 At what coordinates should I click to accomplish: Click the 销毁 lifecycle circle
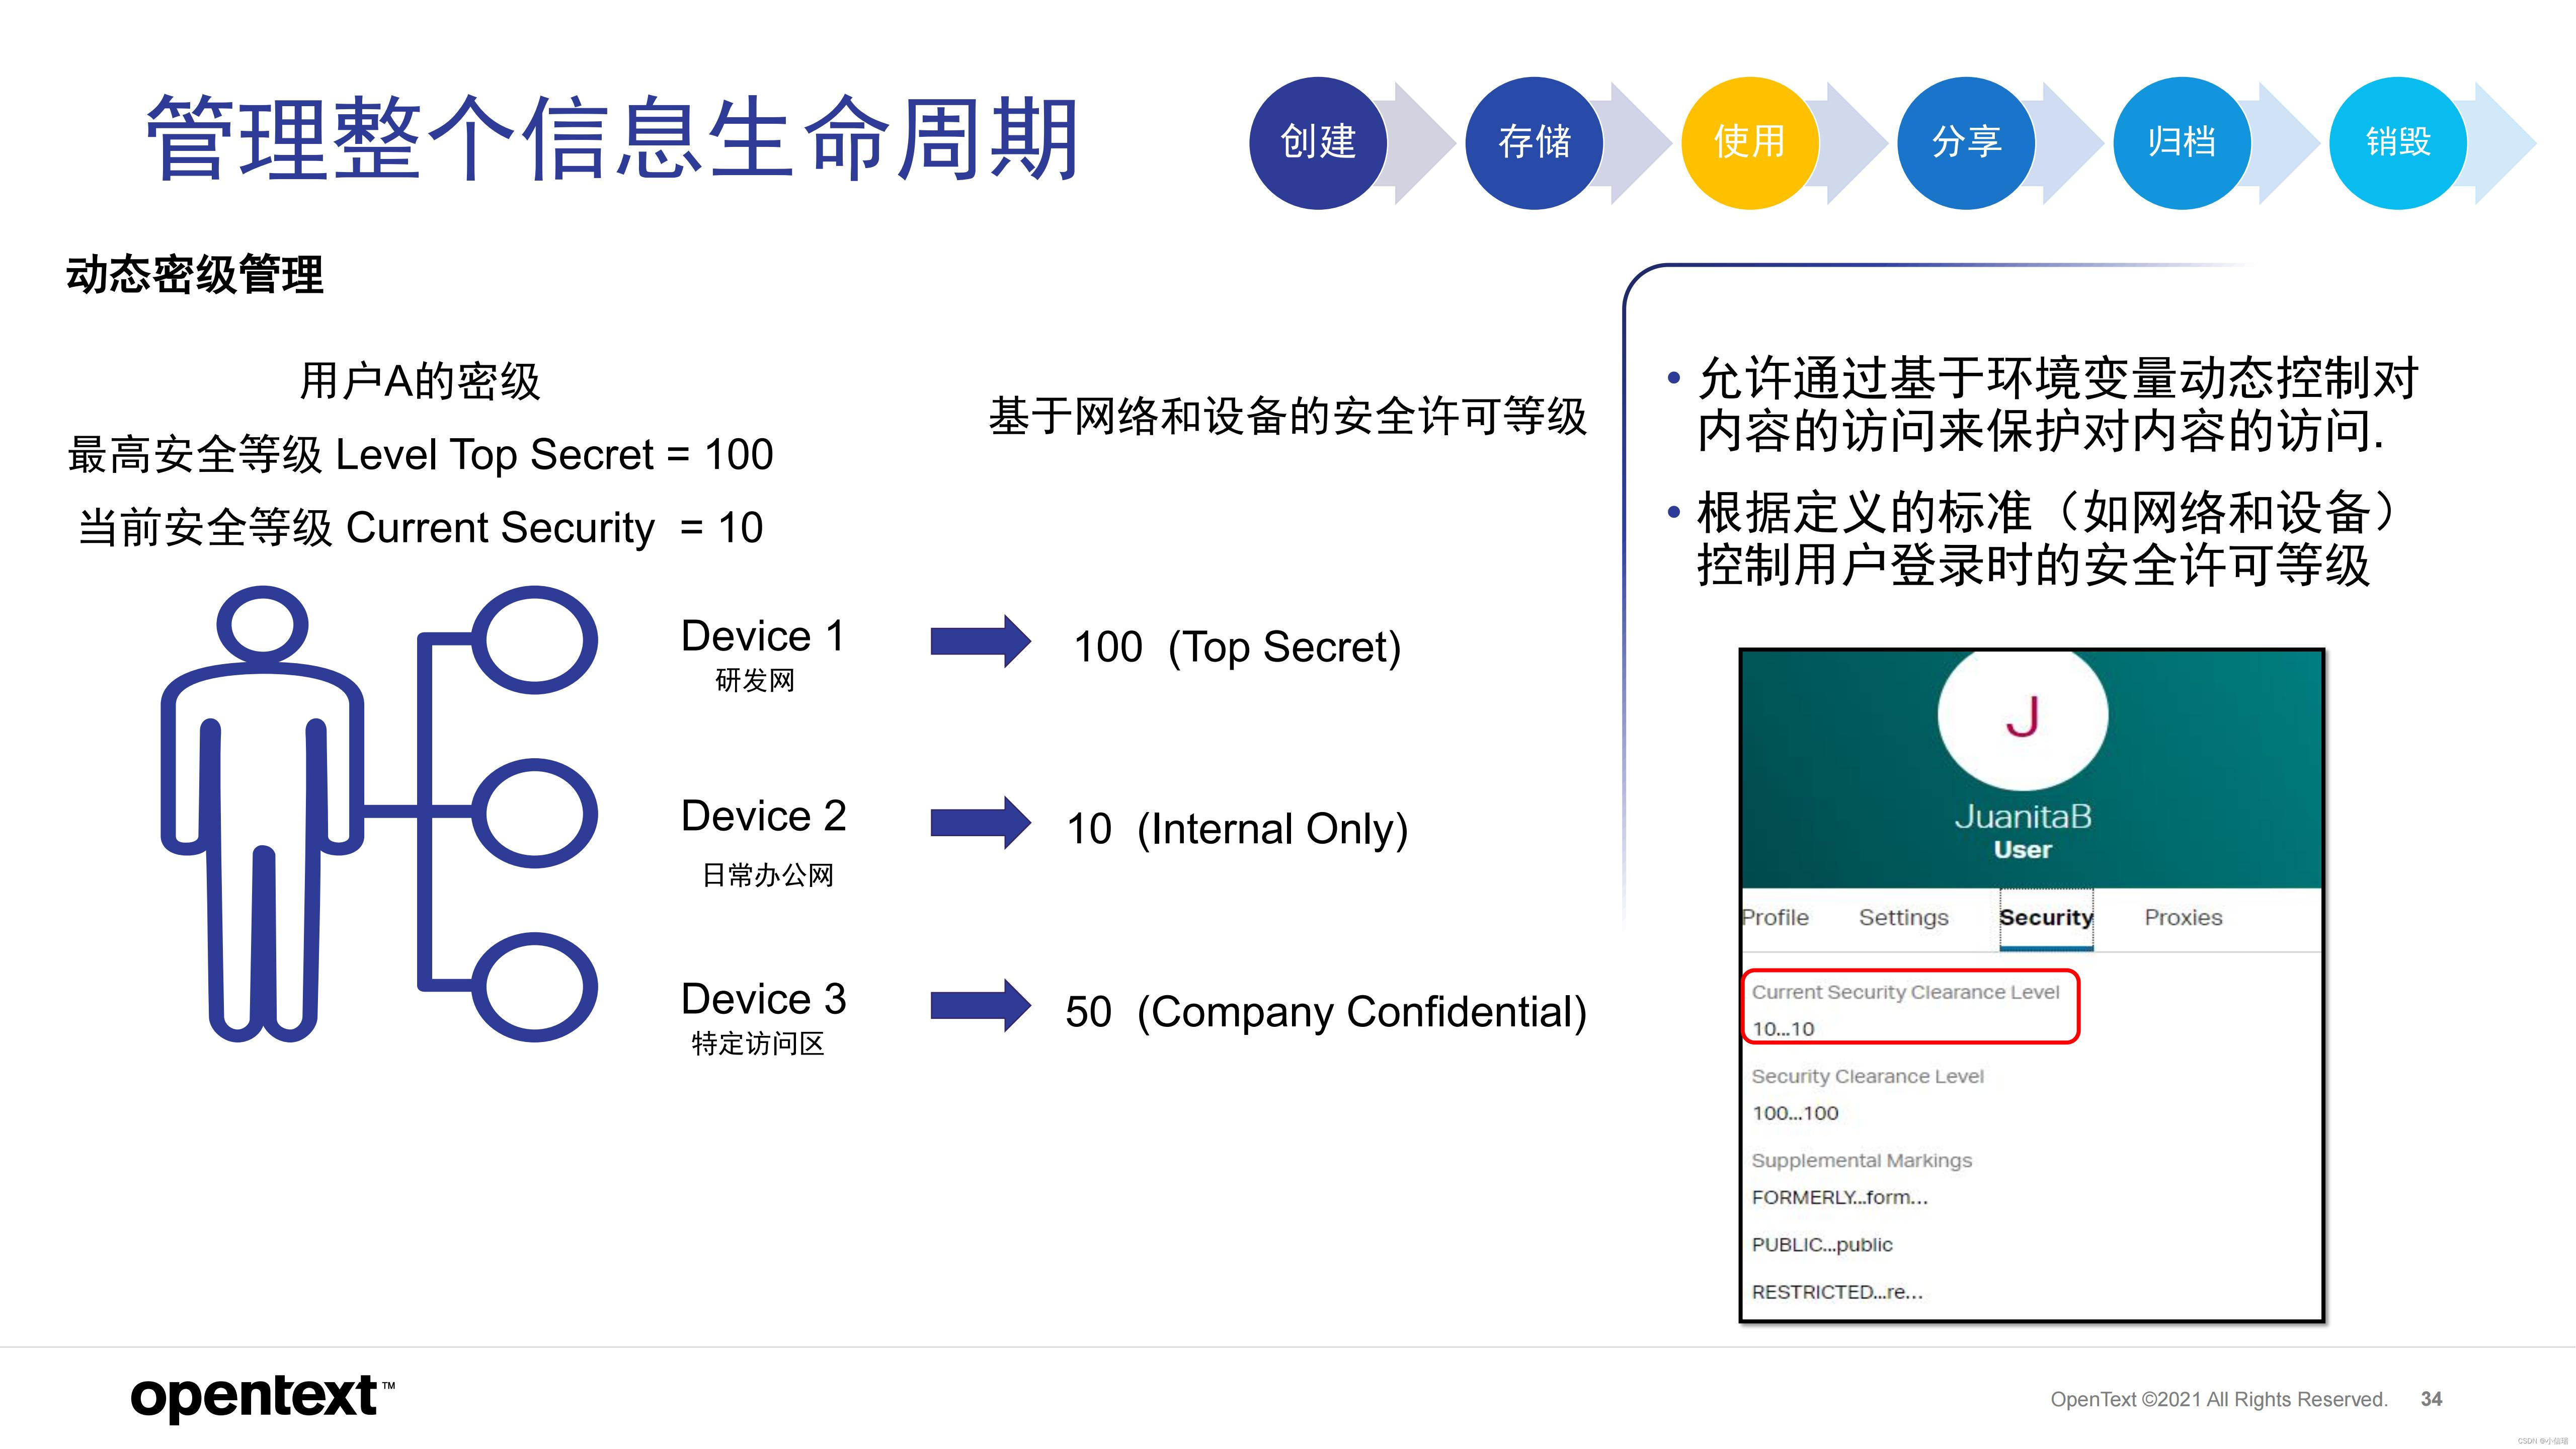click(x=2397, y=142)
